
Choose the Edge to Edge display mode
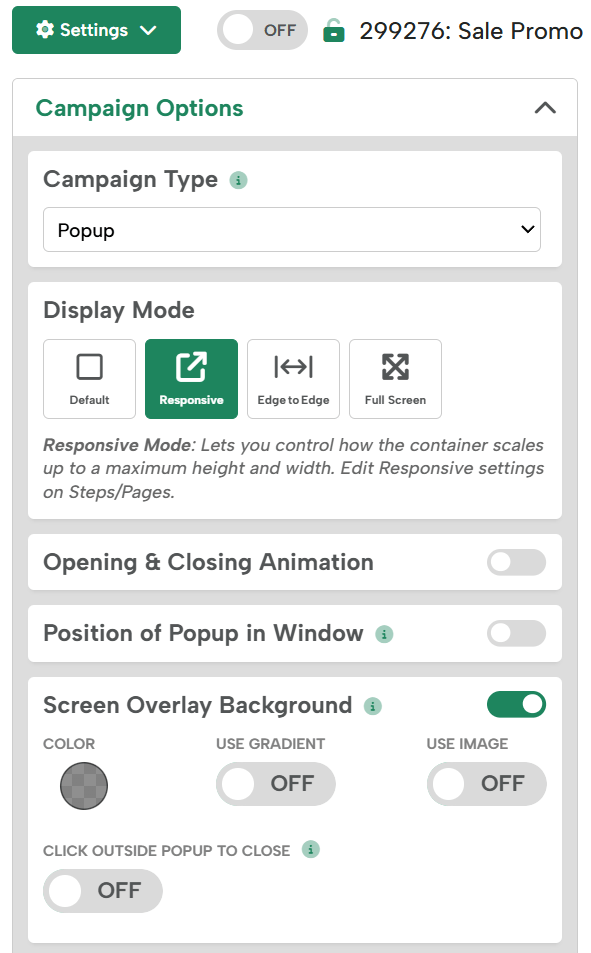tap(293, 379)
